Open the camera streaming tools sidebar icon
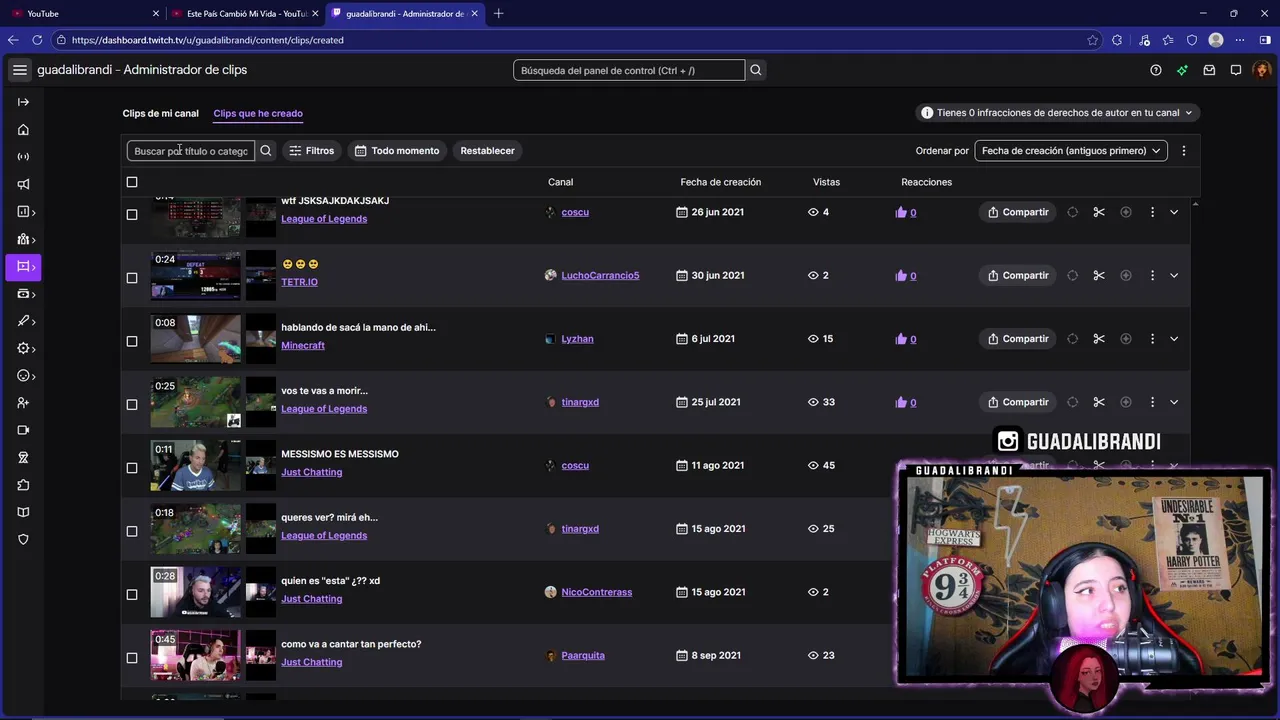This screenshot has height=720, width=1280. pyautogui.click(x=23, y=430)
